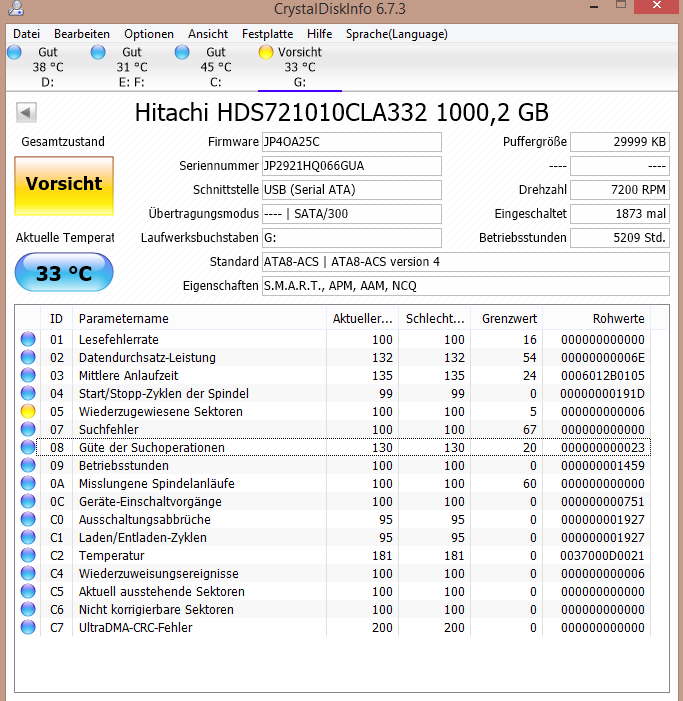
Task: Click the yellow Vorsicht health status button
Action: click(x=64, y=186)
